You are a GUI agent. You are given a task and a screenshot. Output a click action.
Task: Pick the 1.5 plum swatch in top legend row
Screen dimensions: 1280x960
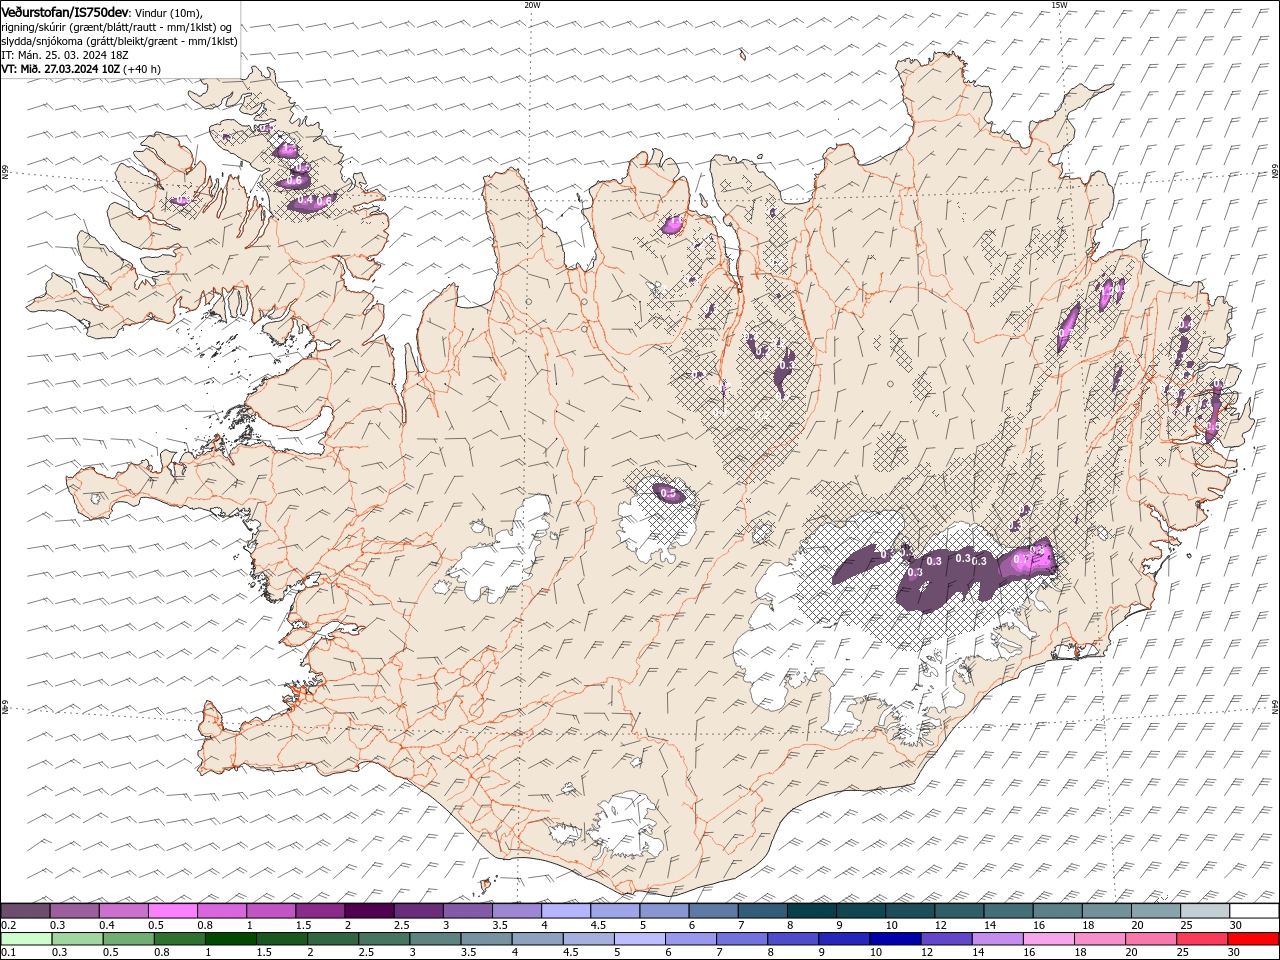(x=320, y=911)
